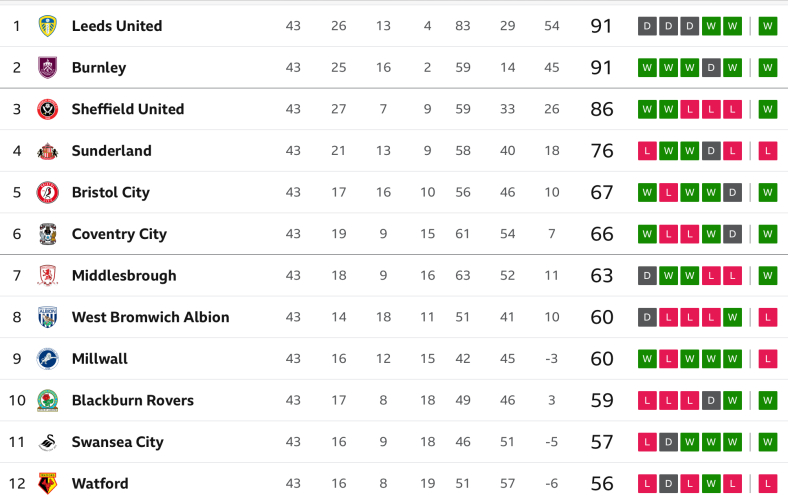788x500 pixels.
Task: Open the Blackburn Rovers team link
Action: pos(133,401)
